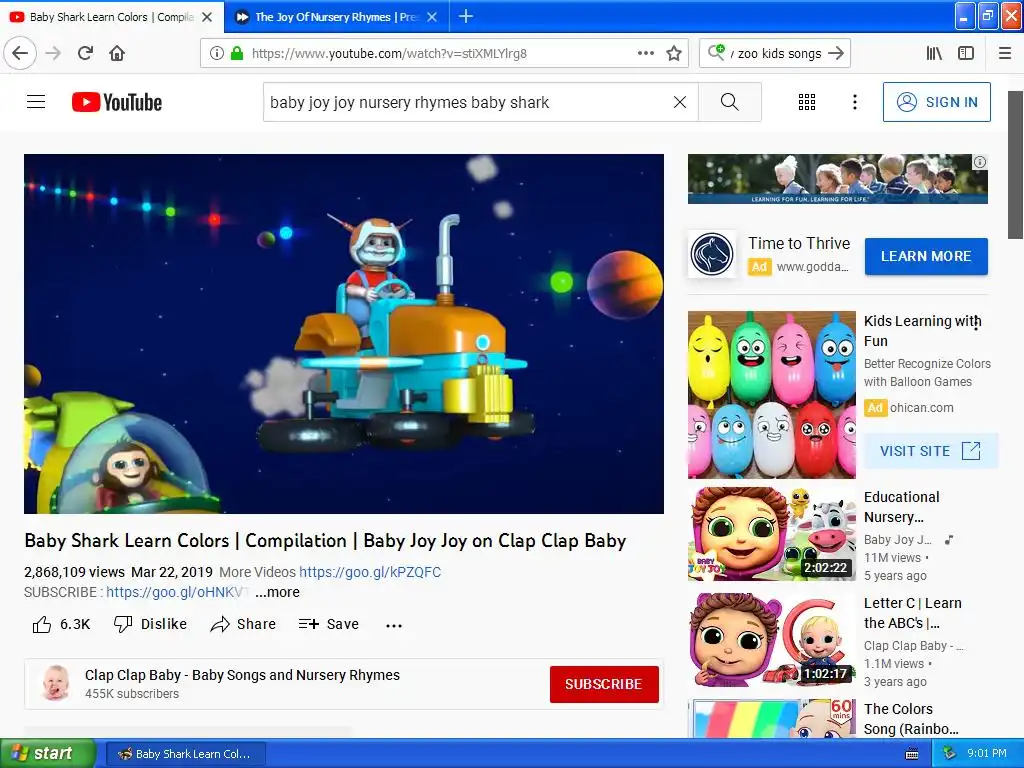Open the Firefox hamburger menu

pos(1005,53)
